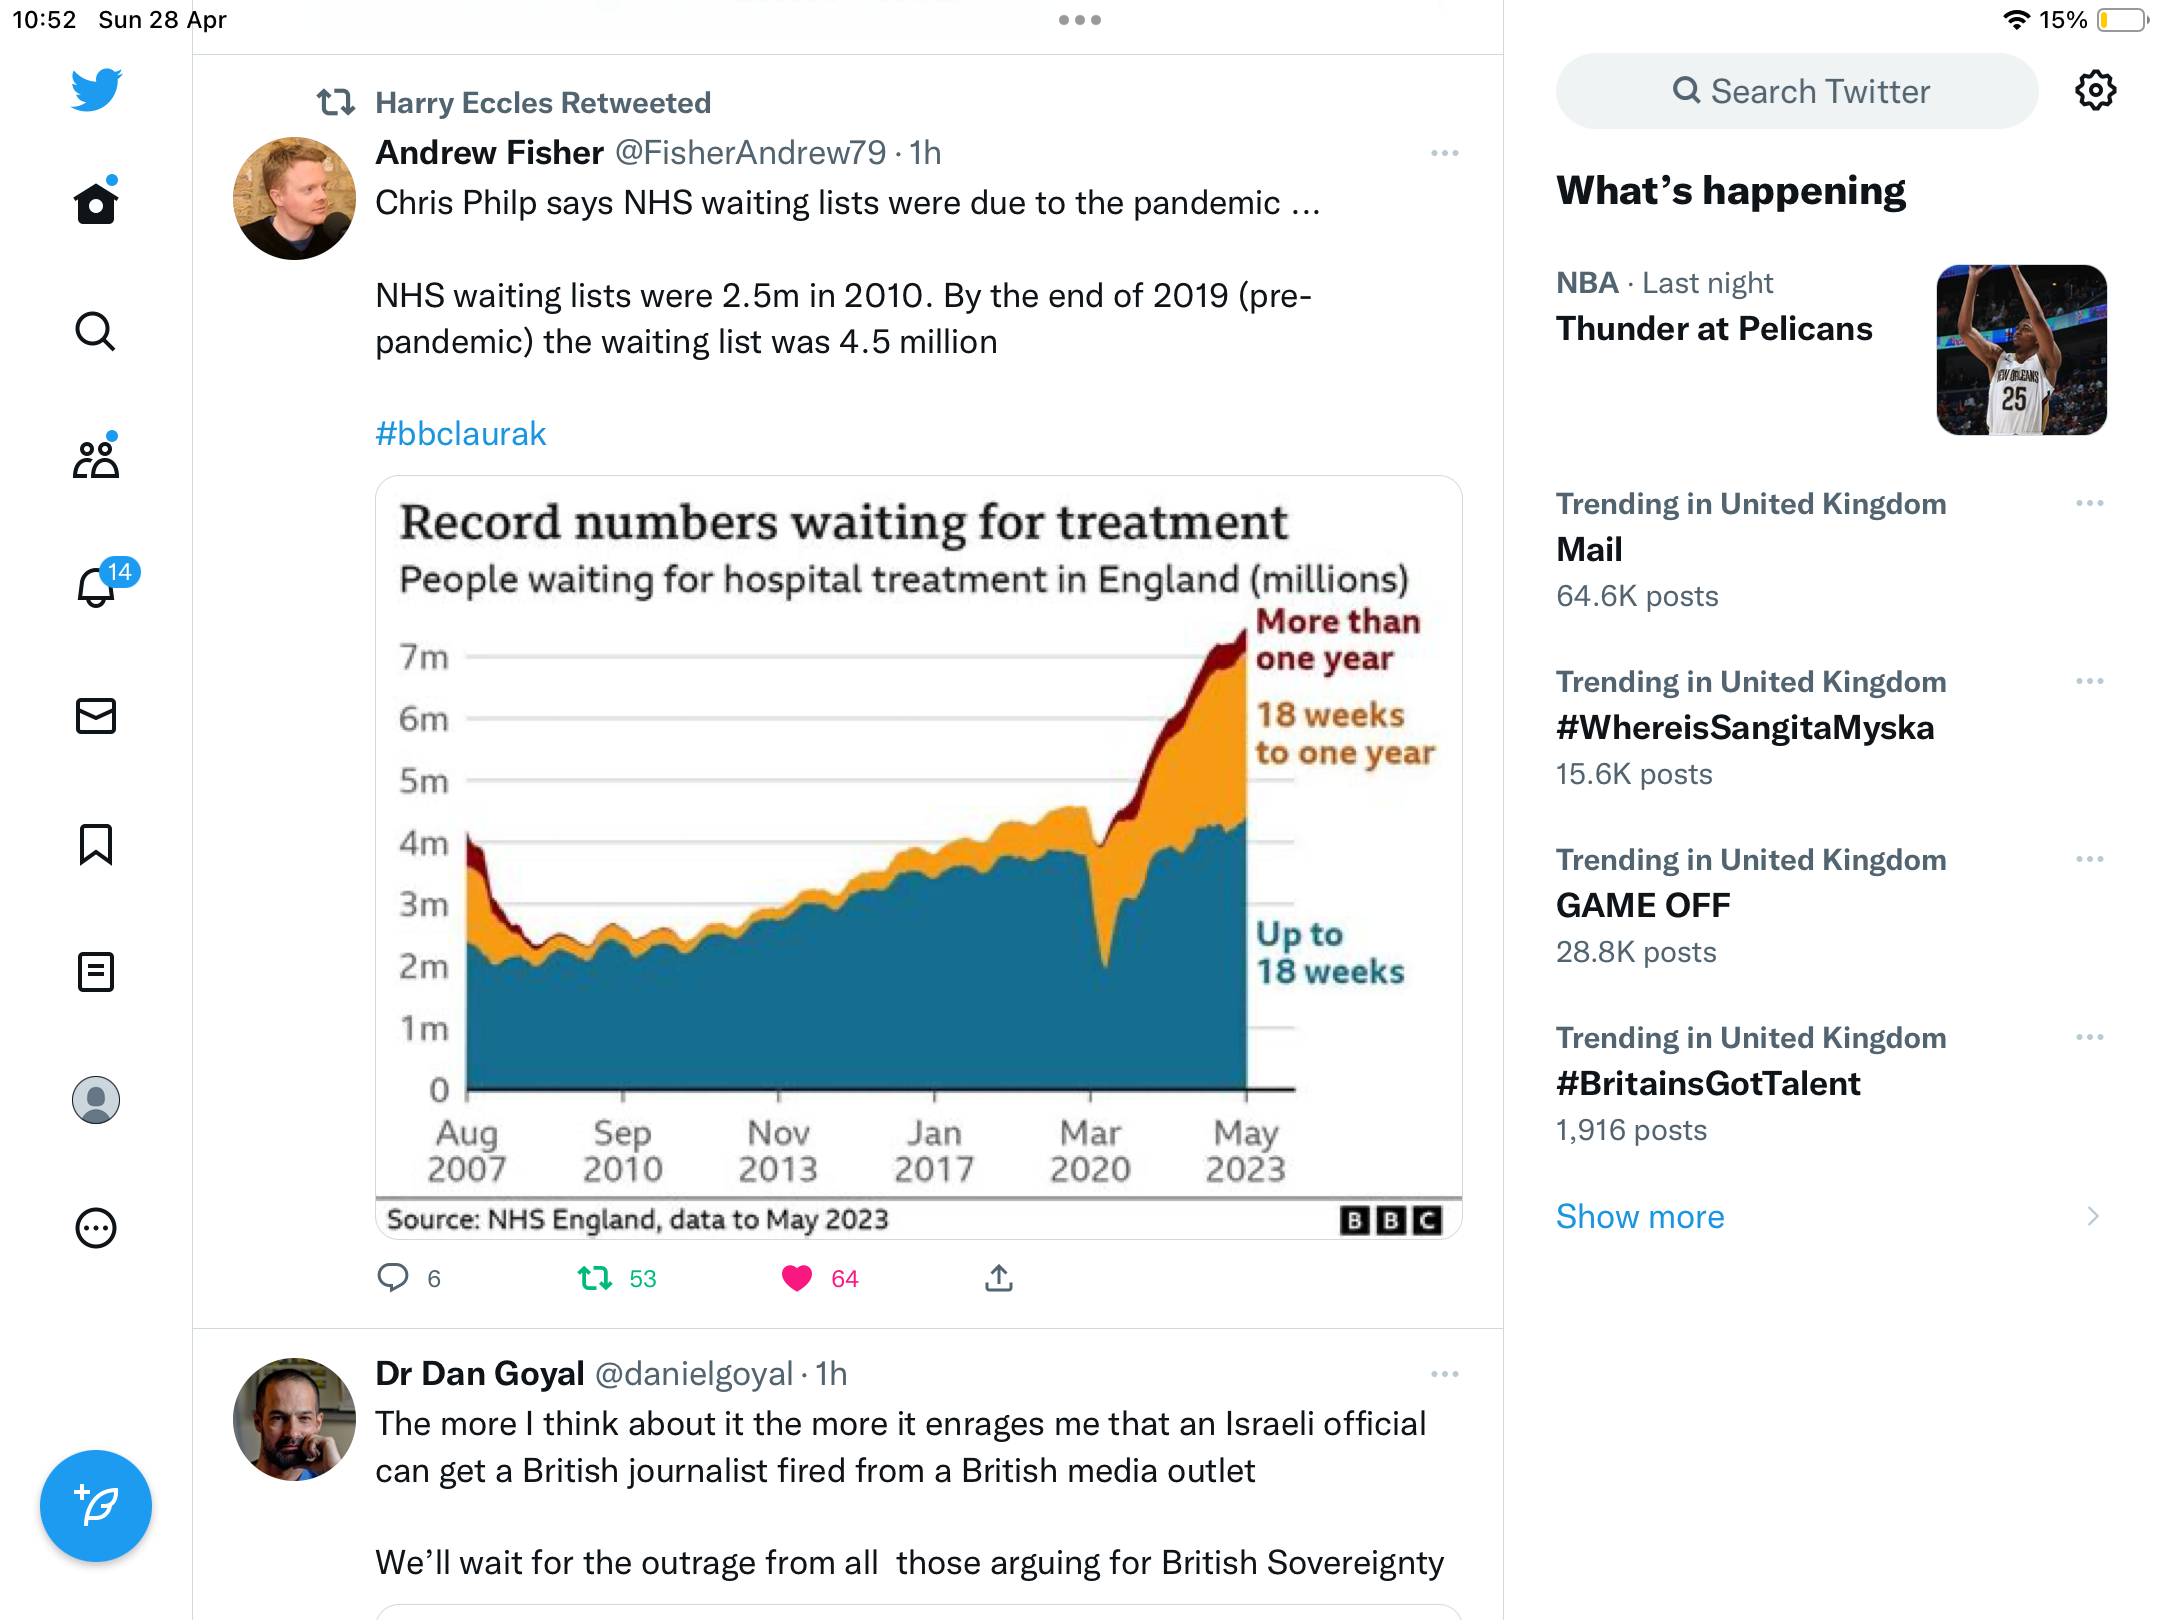The width and height of the screenshot is (2160, 1620).
Task: Open the More circle icon in sidebar
Action: pyautogui.click(x=96, y=1228)
